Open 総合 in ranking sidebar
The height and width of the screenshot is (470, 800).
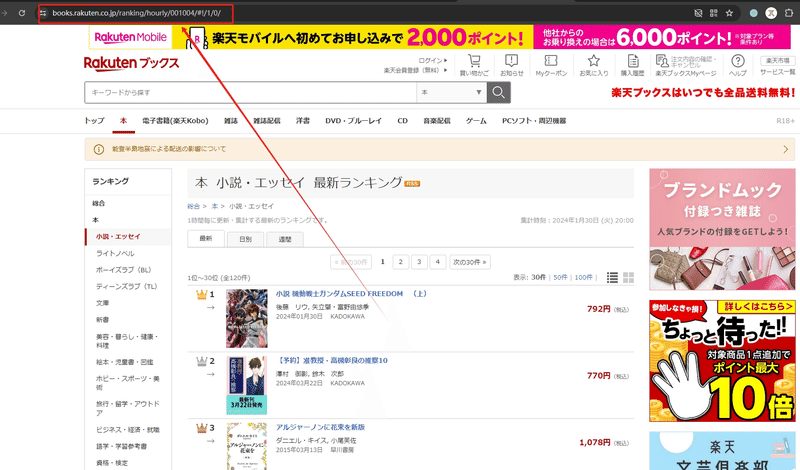pos(98,204)
